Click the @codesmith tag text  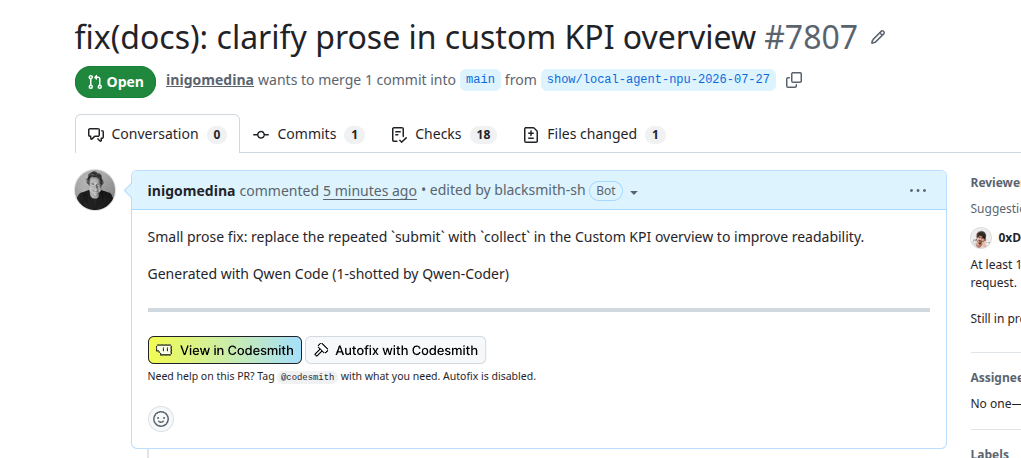(307, 377)
